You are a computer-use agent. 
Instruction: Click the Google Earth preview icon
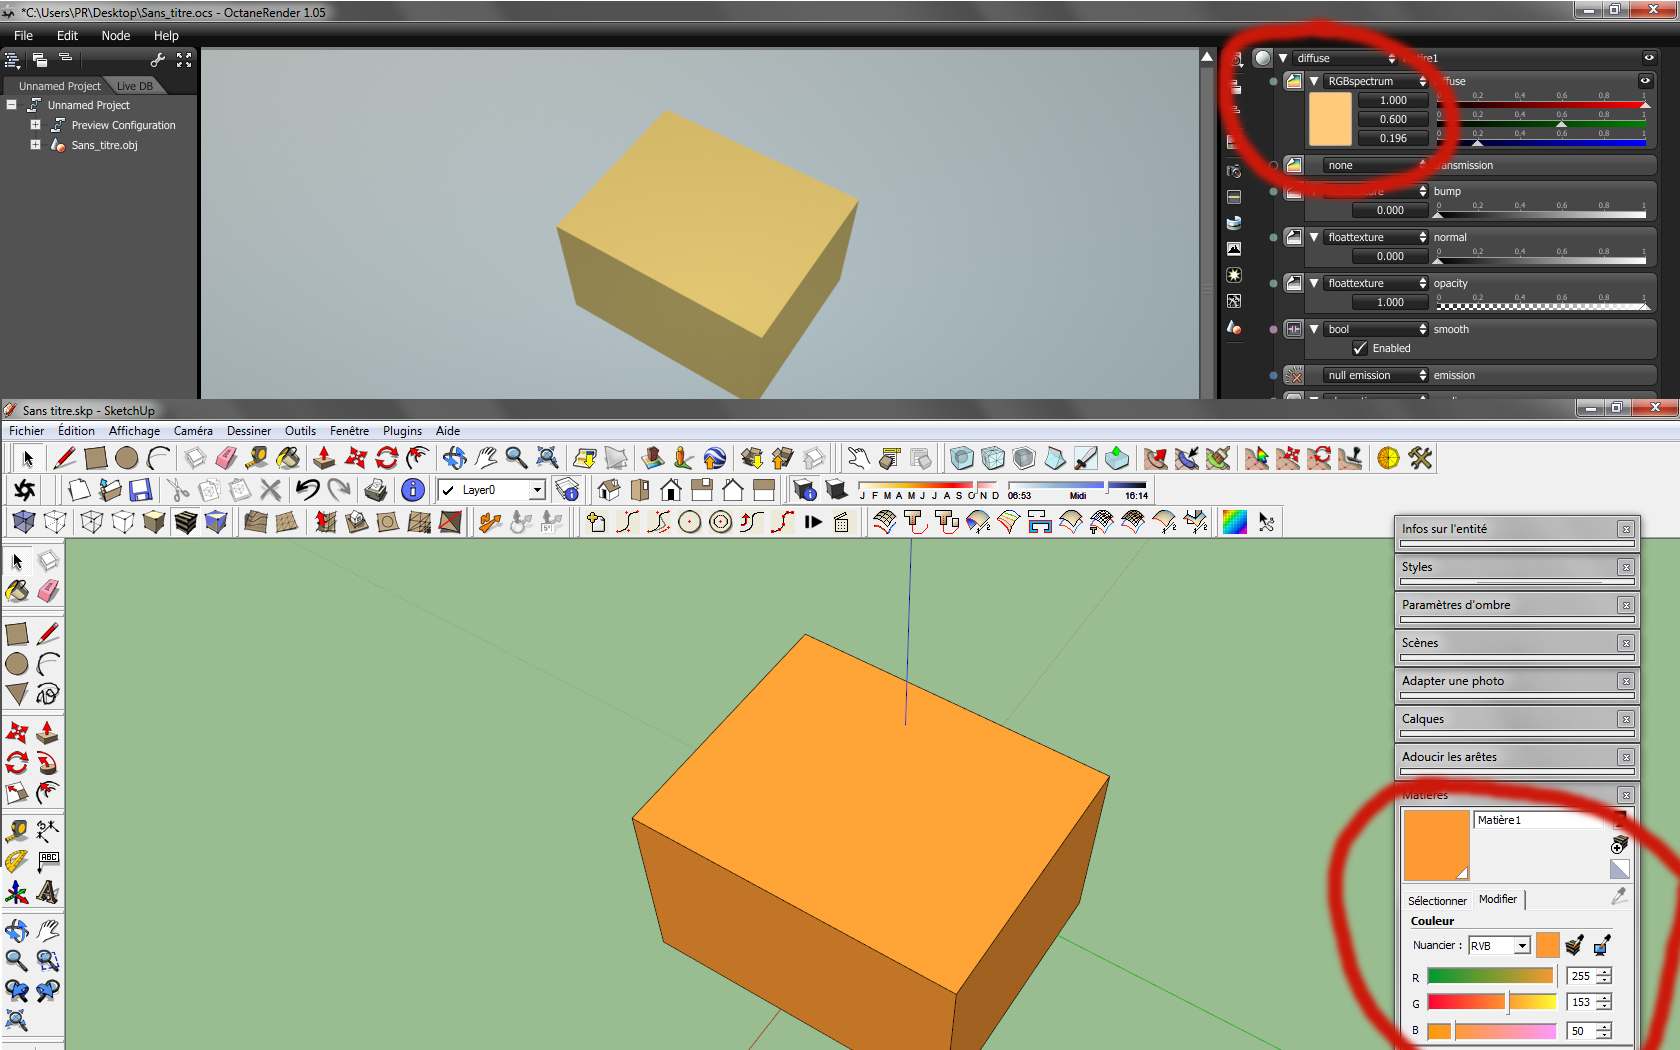click(x=715, y=458)
